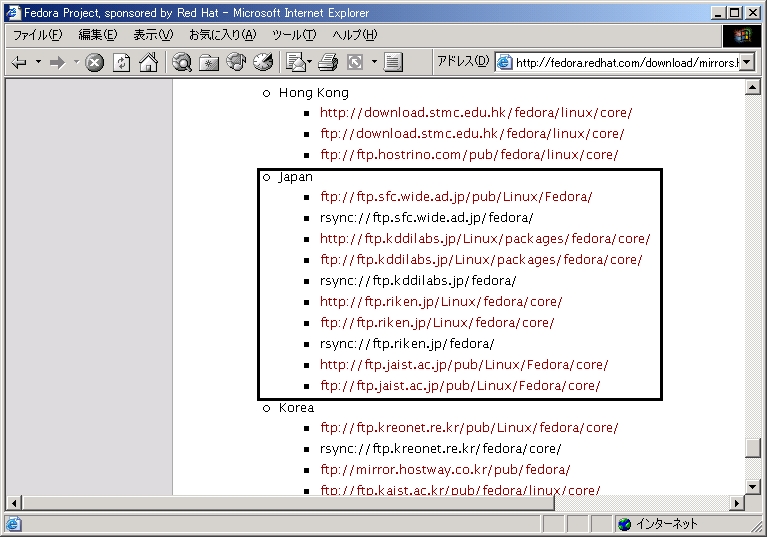Open http://download.stmc.edu.hk/fedora/linux/core/ link
Screen dimensions: 767x537
tap(476, 112)
